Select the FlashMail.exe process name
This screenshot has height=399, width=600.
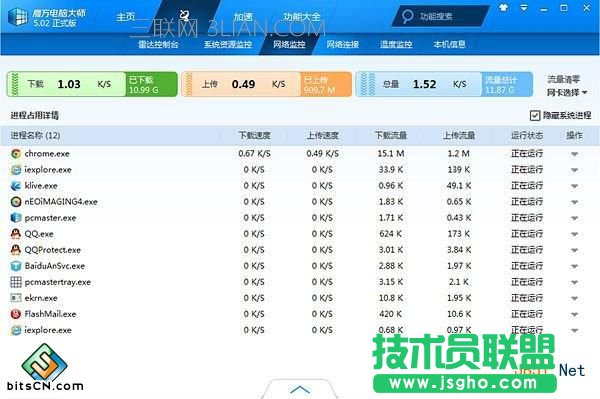50,314
